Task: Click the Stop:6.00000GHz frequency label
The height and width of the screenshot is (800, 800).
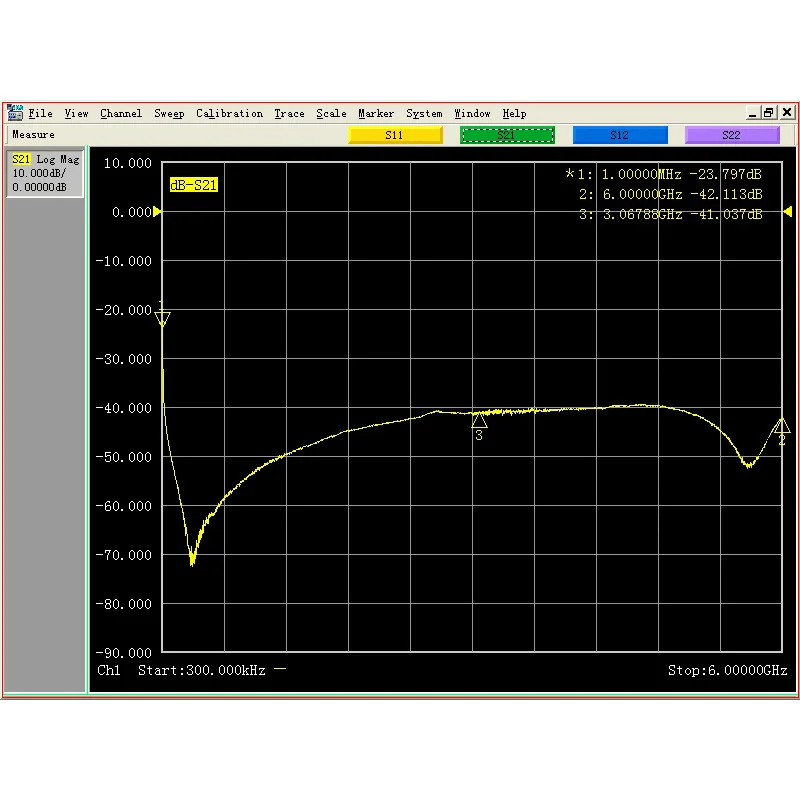Action: pos(728,670)
